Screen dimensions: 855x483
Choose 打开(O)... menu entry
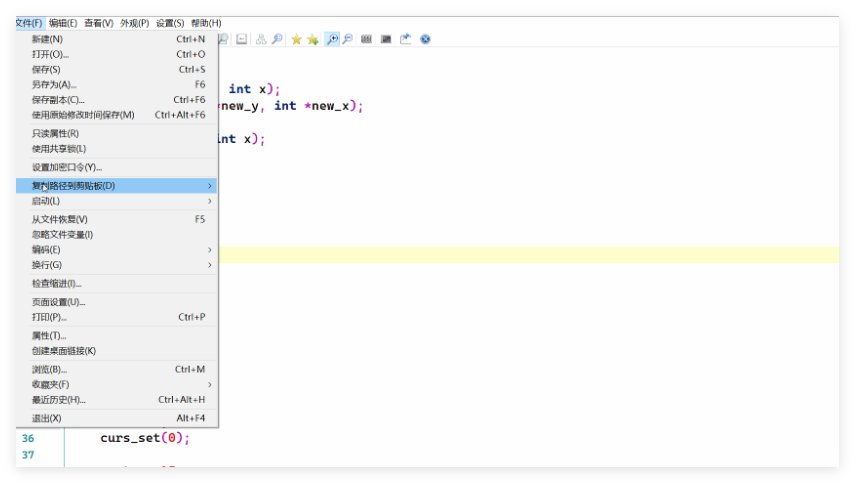tap(117, 55)
